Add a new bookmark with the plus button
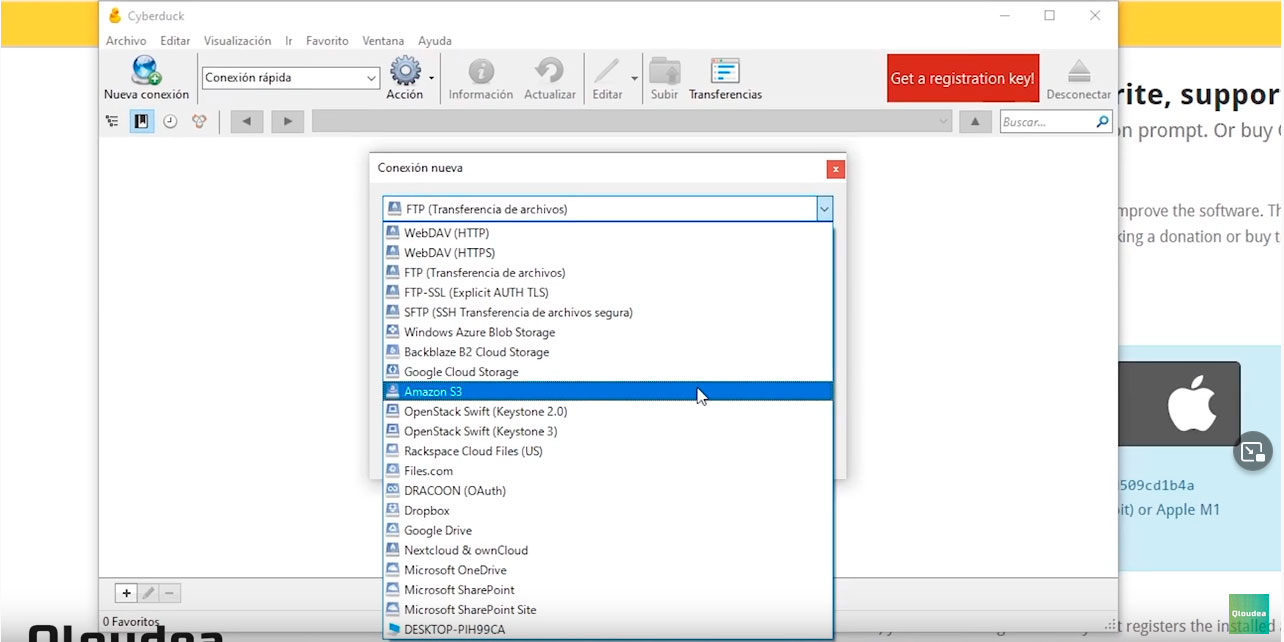The image size is (1284, 642). tap(126, 593)
